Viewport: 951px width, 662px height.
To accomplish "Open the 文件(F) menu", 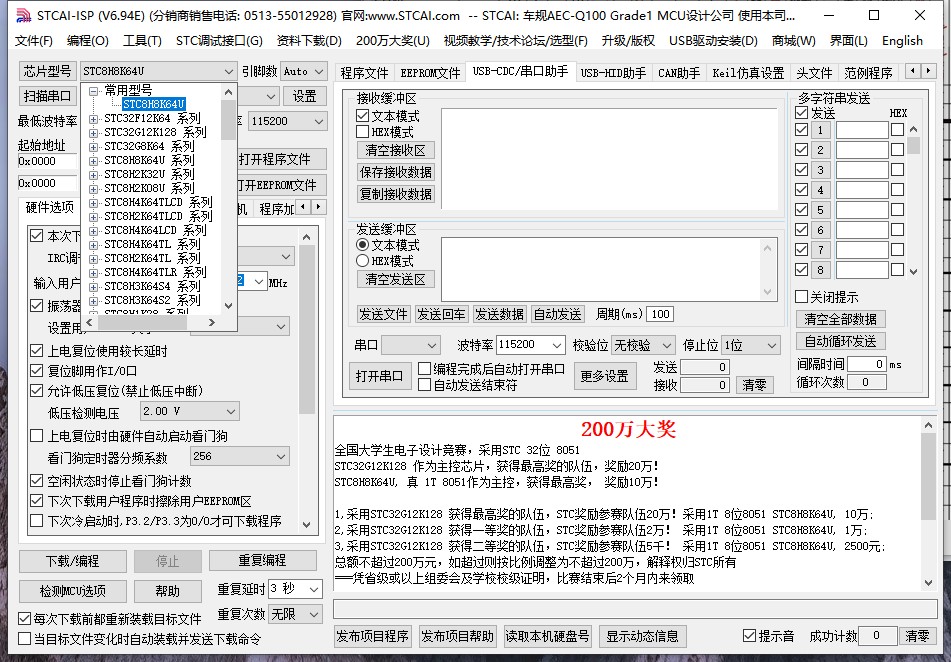I will 34,41.
